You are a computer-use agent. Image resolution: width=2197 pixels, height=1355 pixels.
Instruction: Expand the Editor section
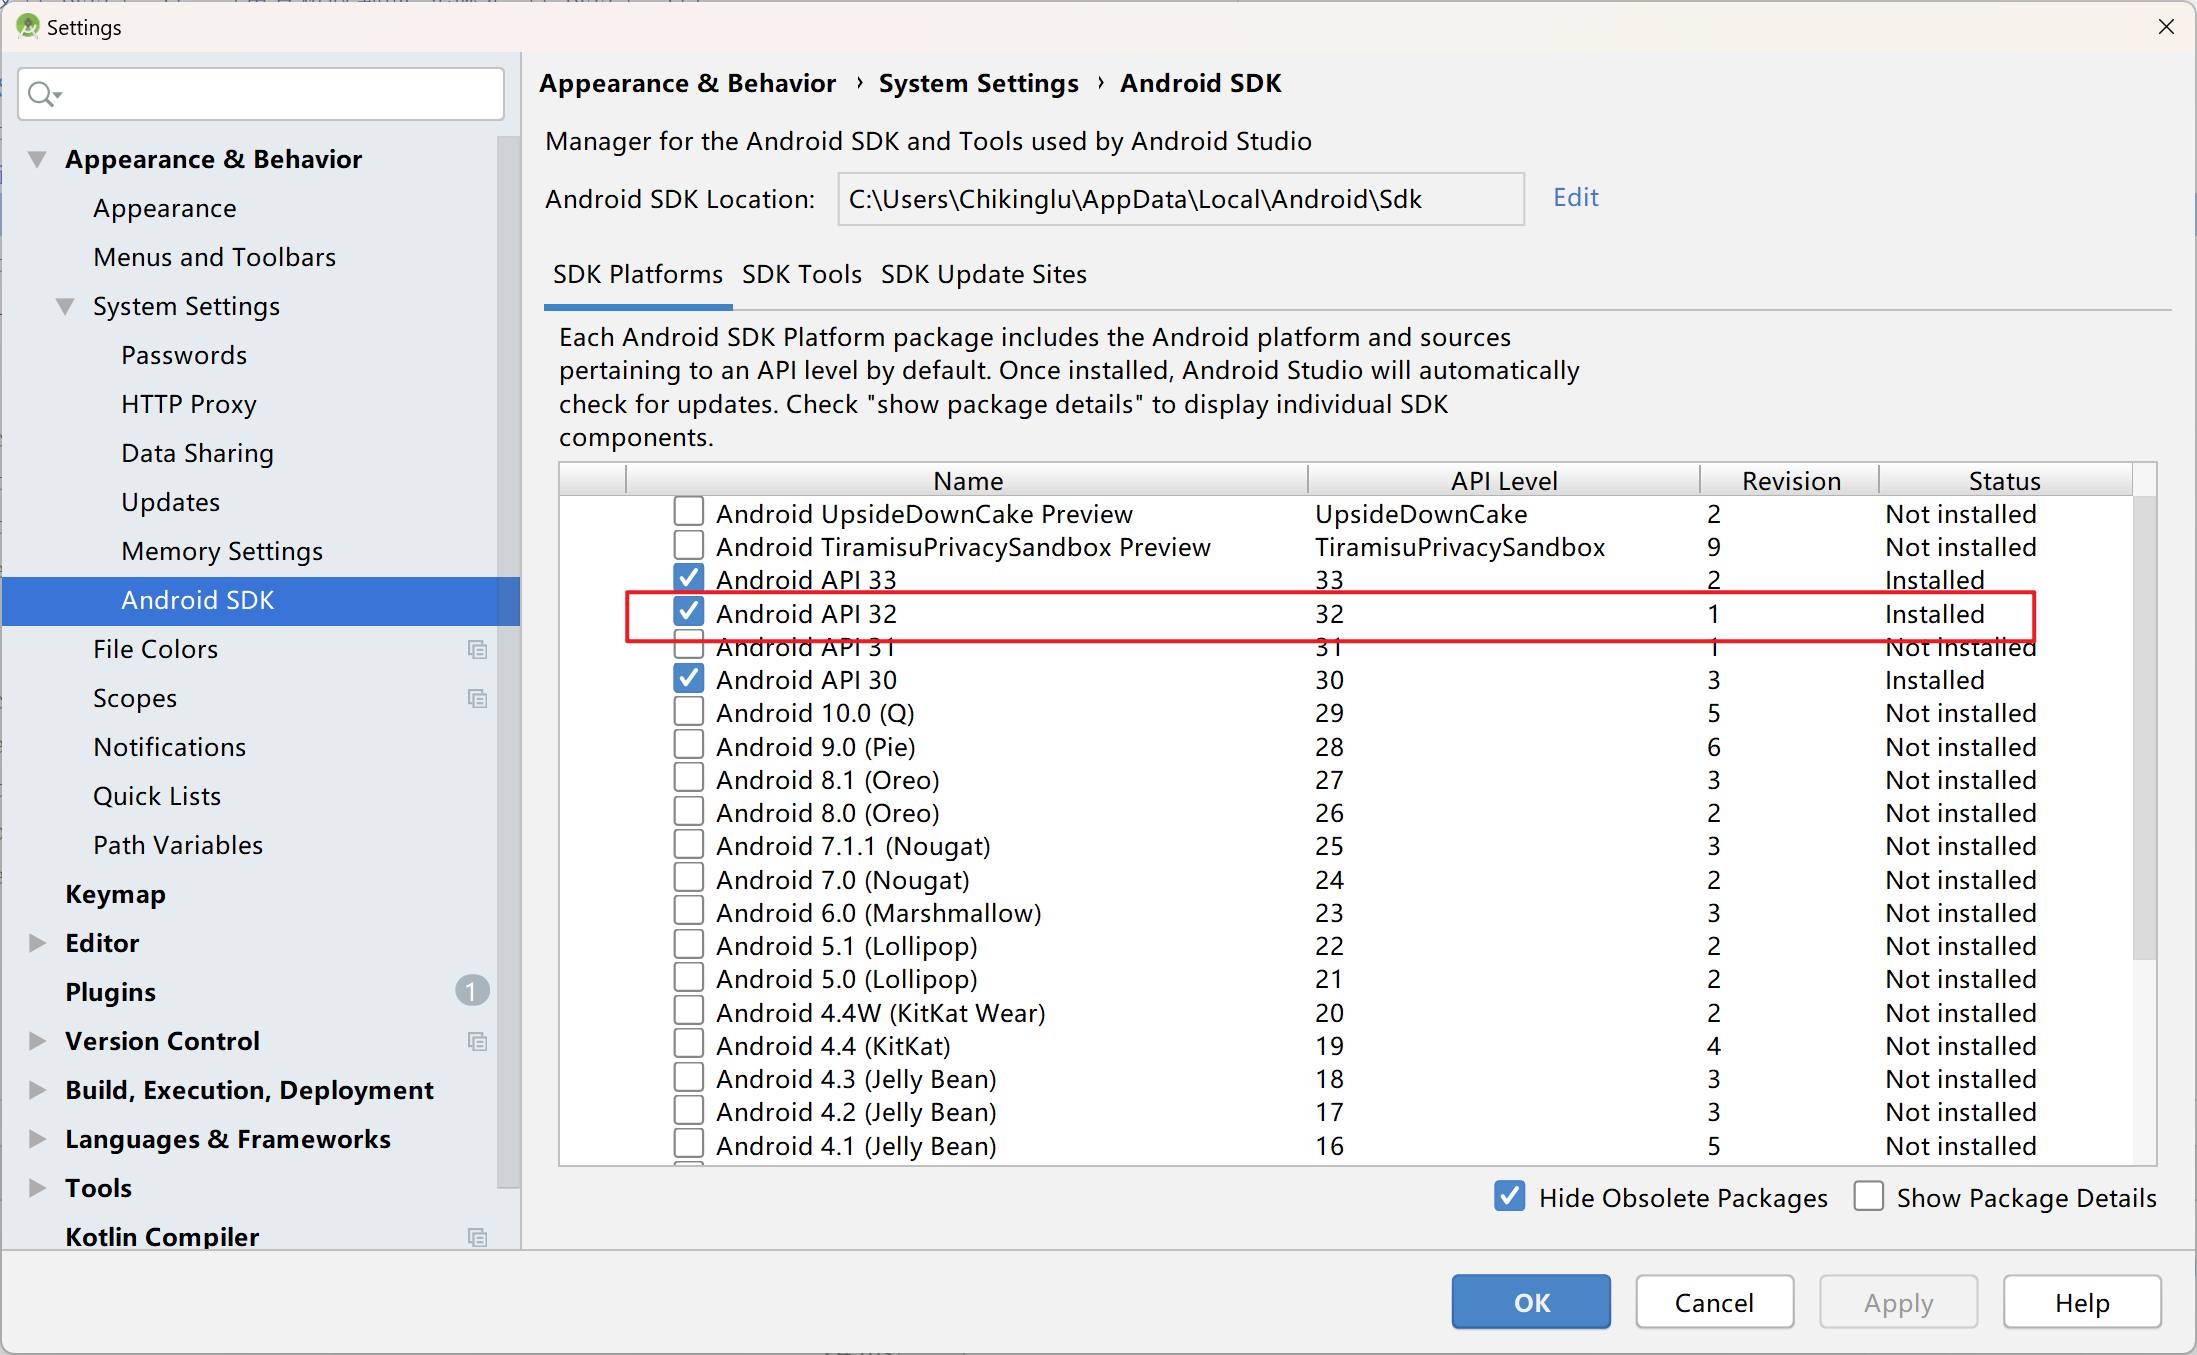point(38,942)
